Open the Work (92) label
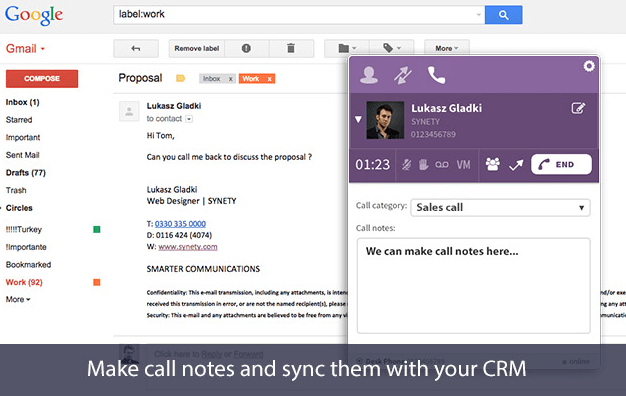The width and height of the screenshot is (626, 396). [24, 282]
